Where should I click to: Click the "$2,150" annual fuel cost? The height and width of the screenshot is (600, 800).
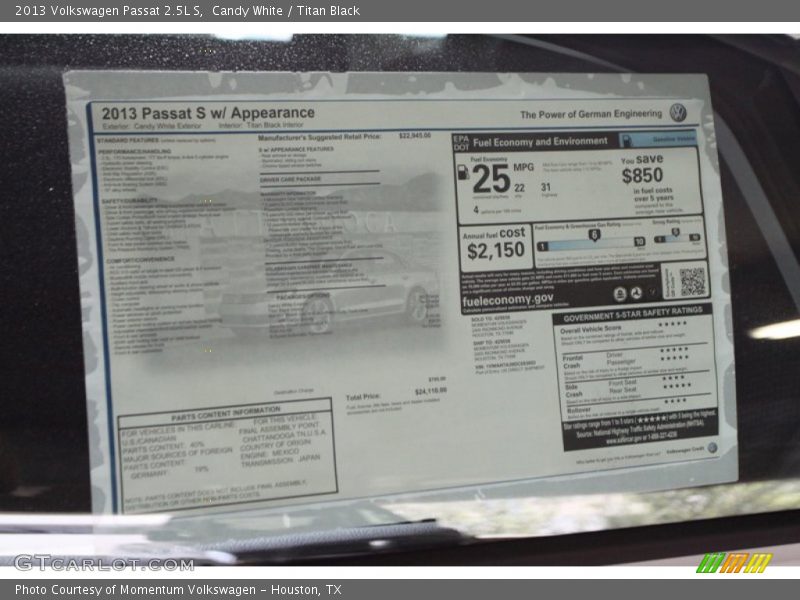pyautogui.click(x=496, y=251)
